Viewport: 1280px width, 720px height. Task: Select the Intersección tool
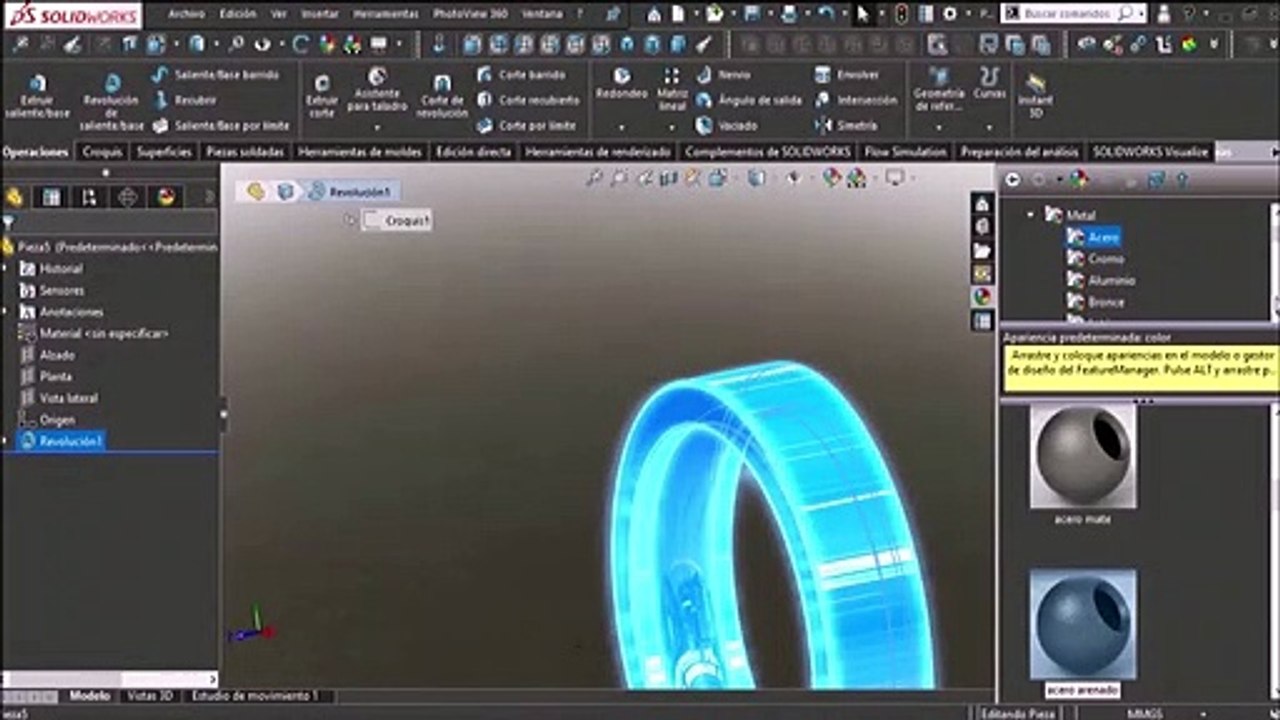[855, 100]
